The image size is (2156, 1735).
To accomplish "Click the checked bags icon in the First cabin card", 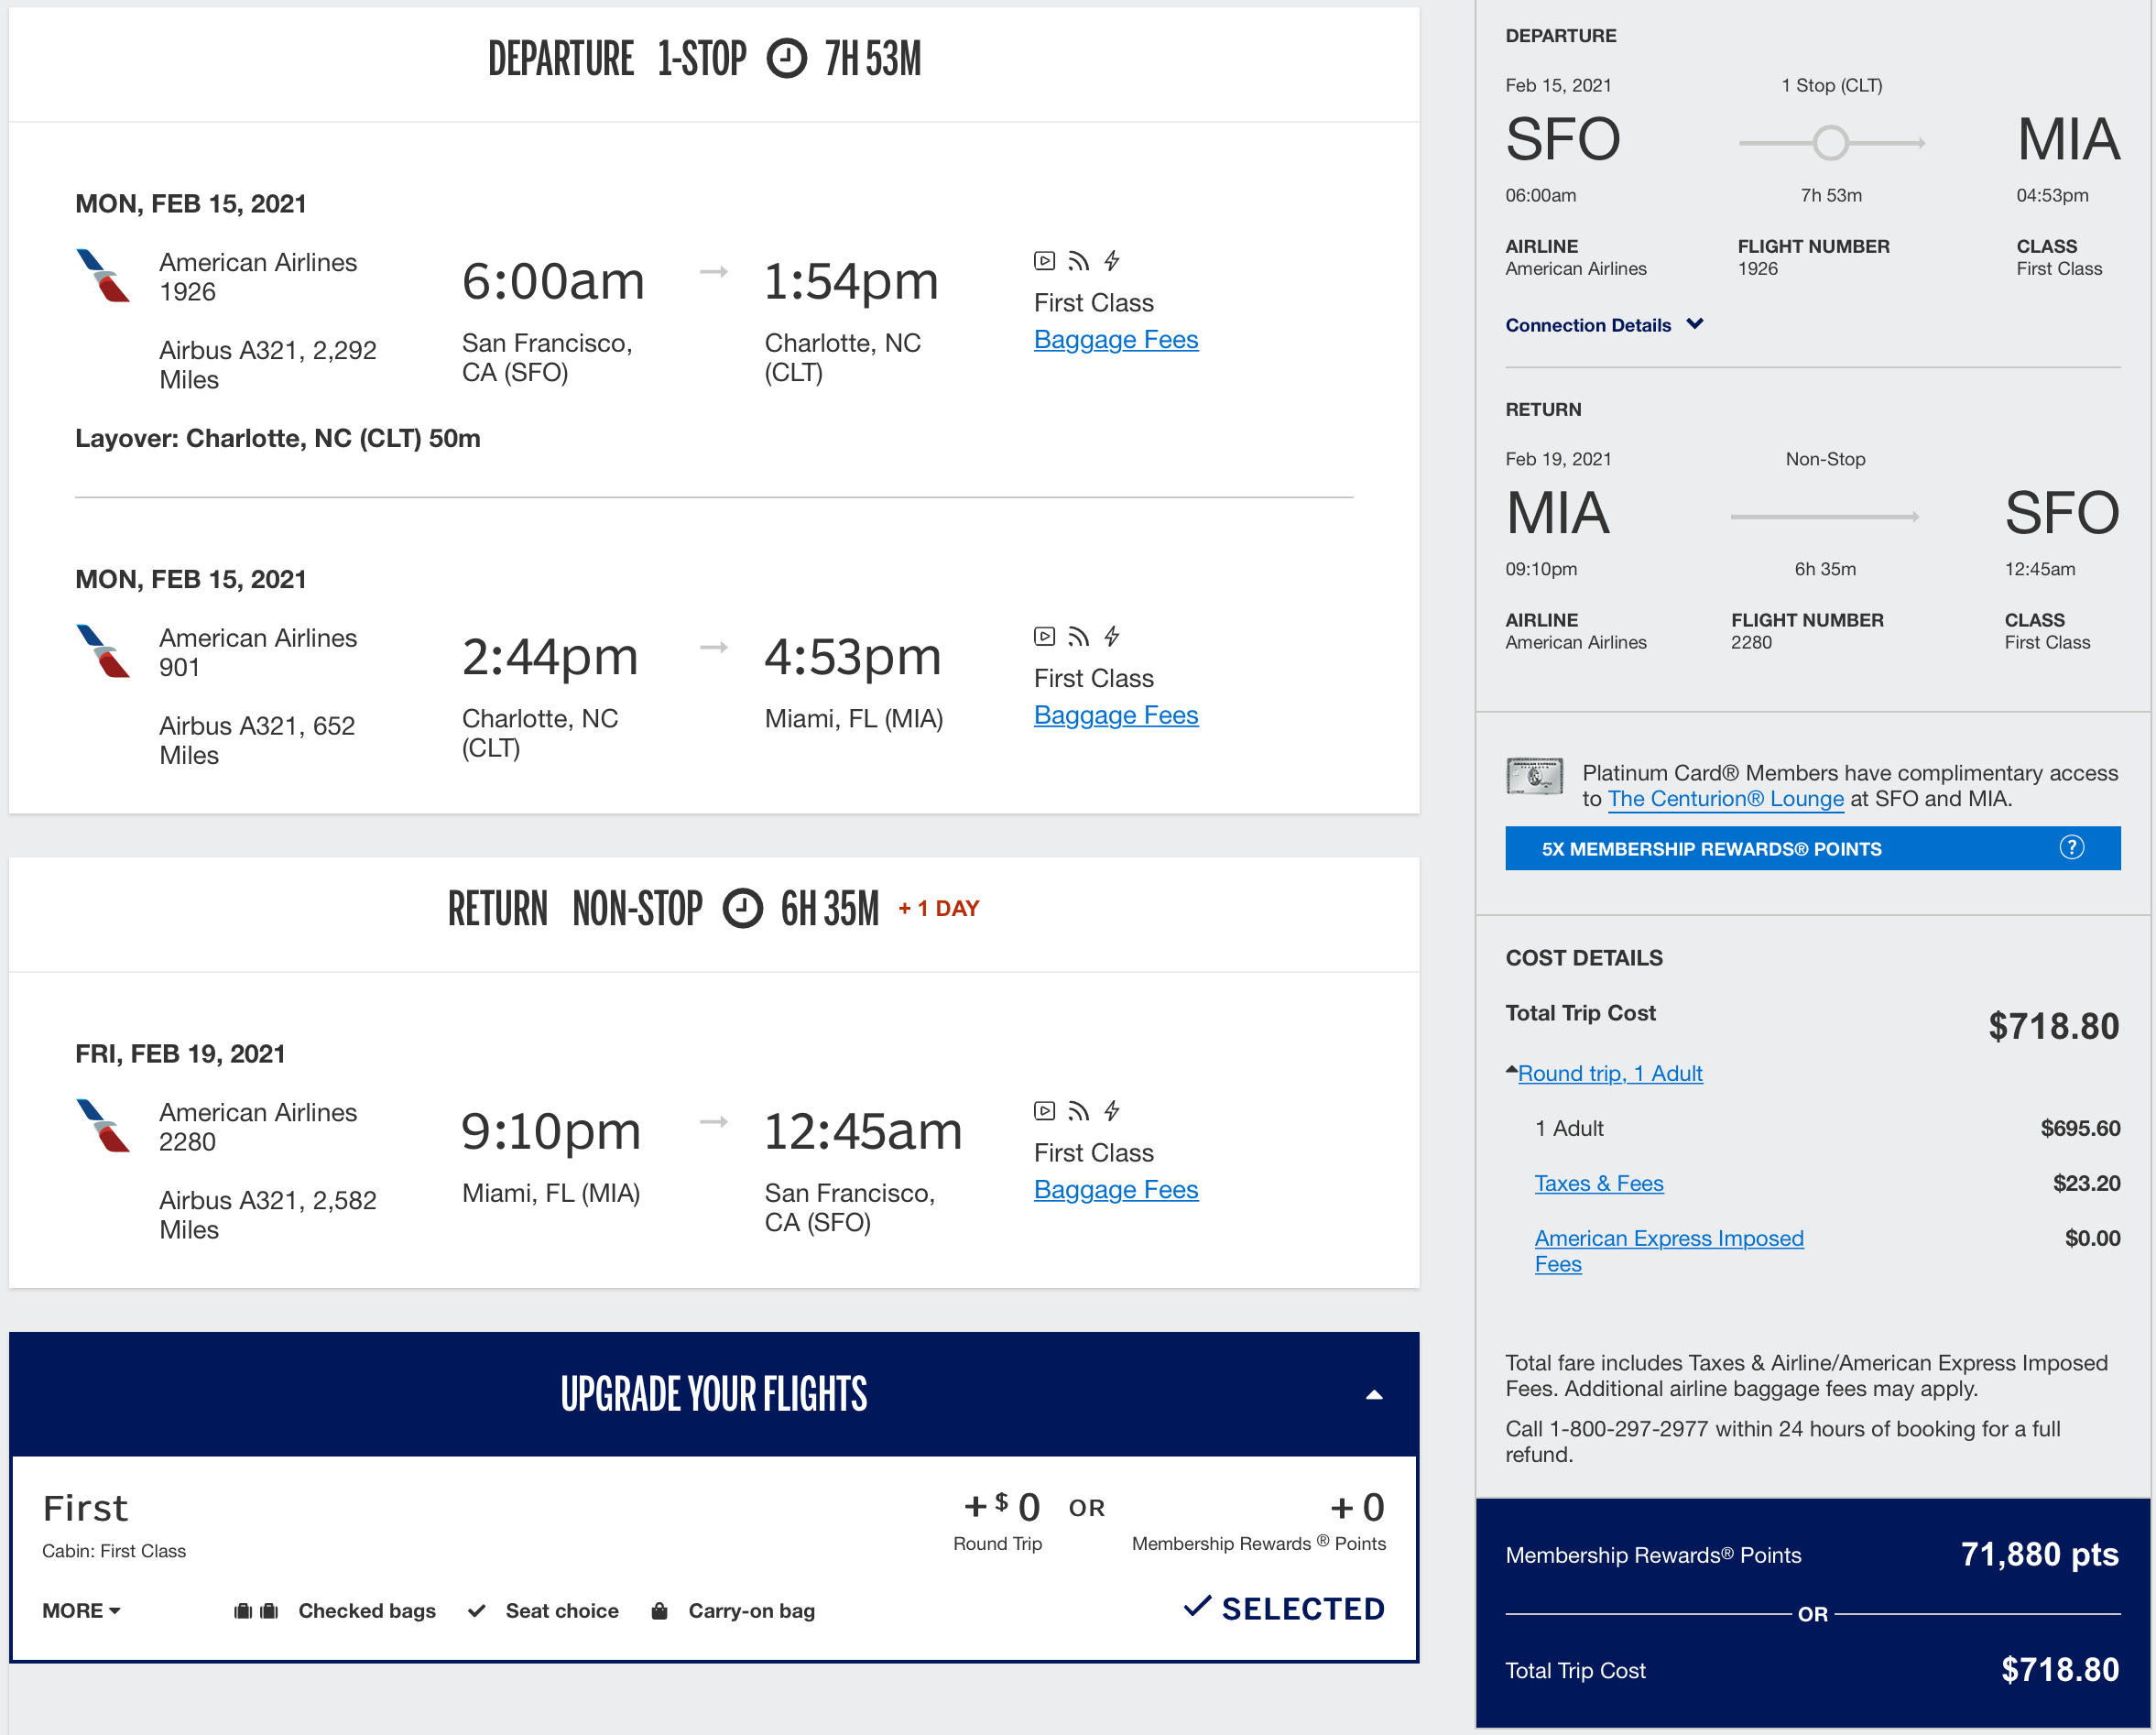I will 258,1611.
